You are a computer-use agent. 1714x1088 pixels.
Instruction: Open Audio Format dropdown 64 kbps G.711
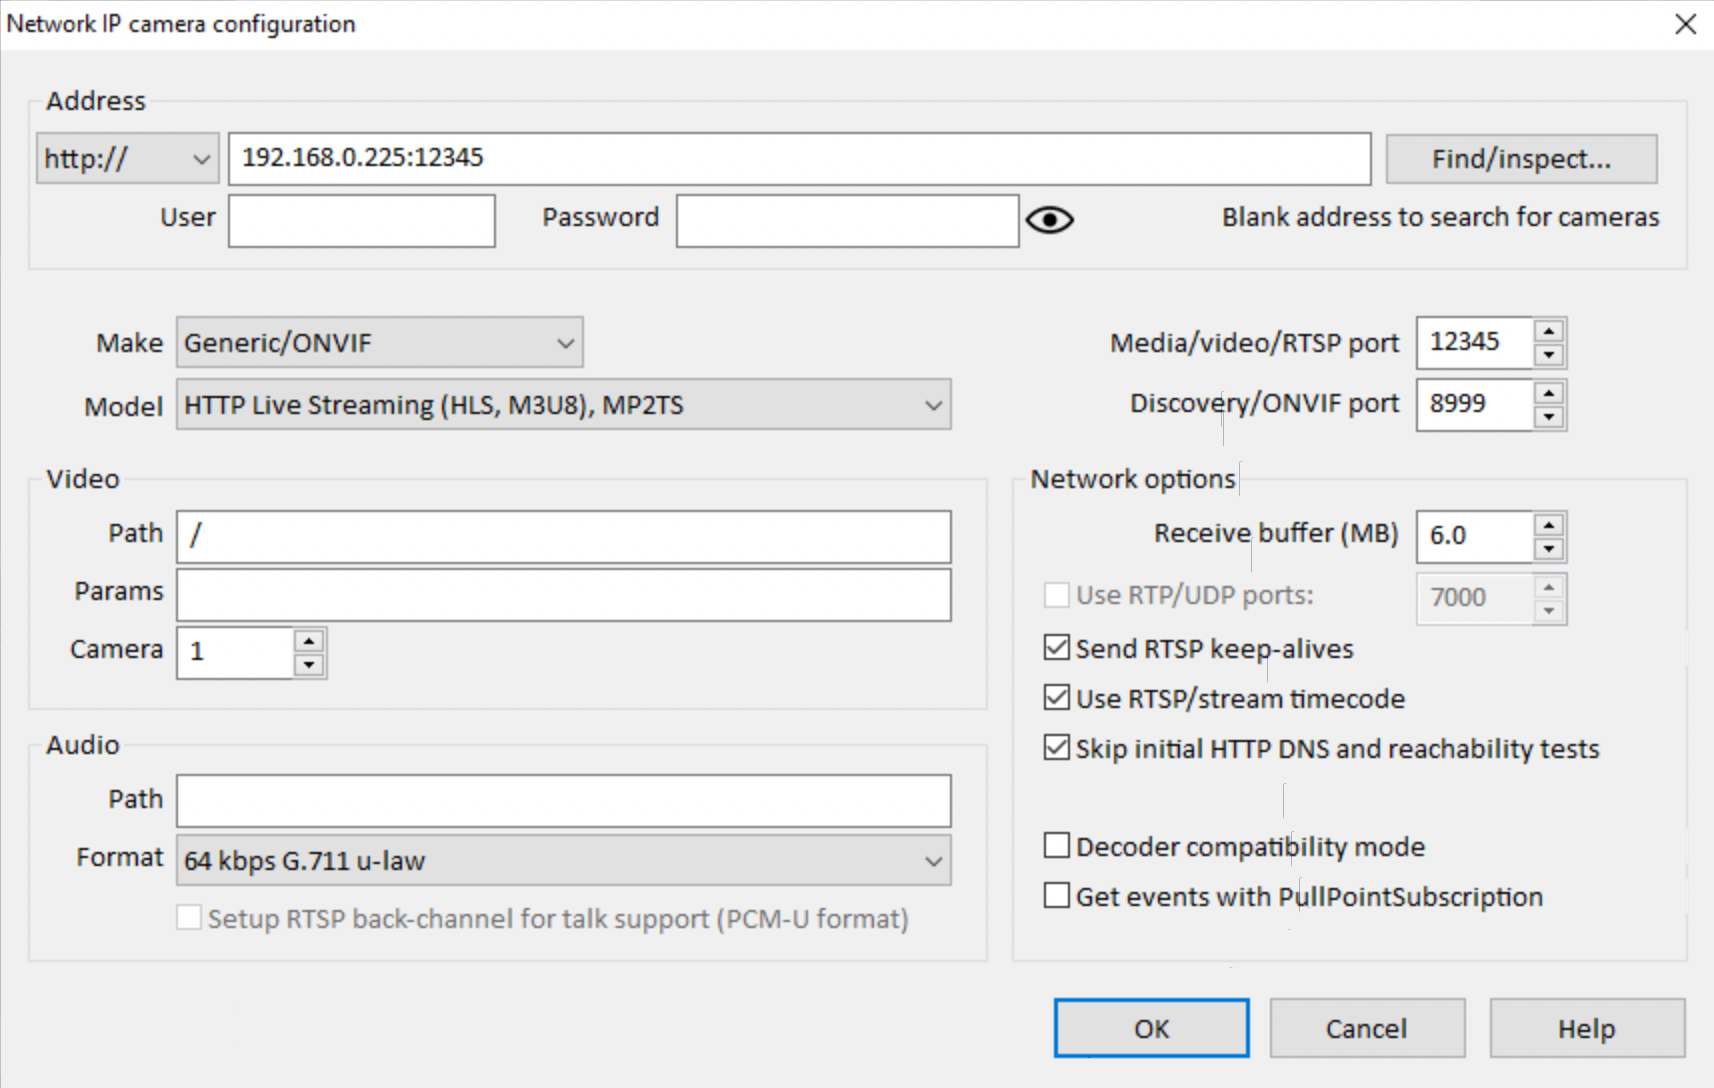tap(564, 861)
